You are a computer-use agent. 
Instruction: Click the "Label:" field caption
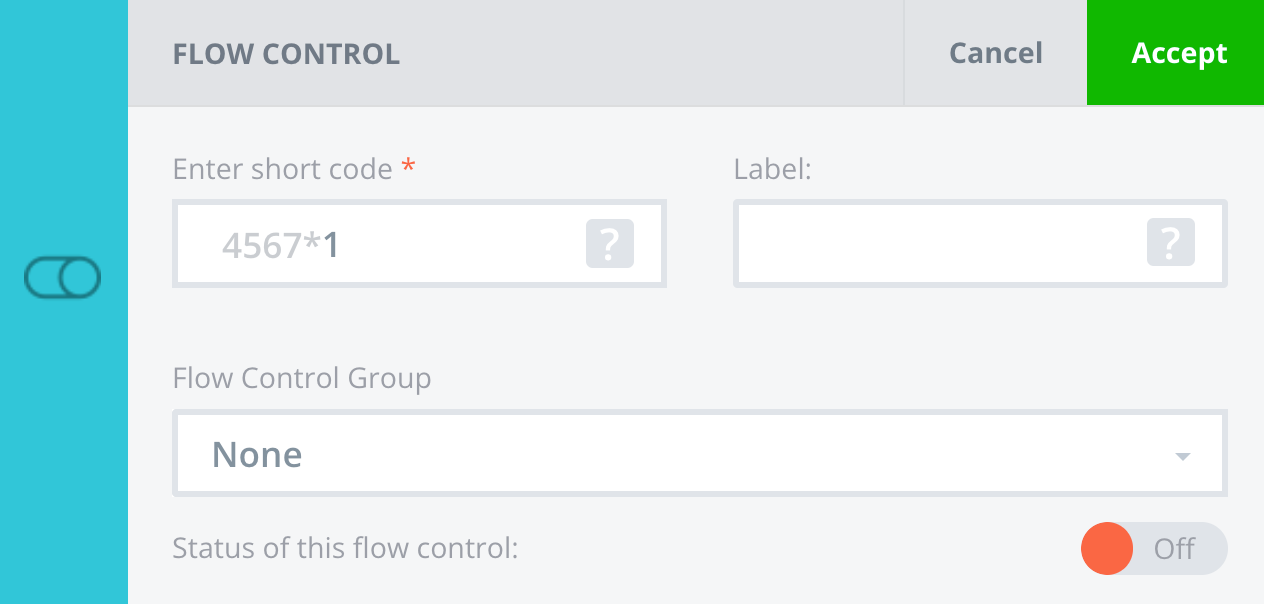[x=772, y=169]
